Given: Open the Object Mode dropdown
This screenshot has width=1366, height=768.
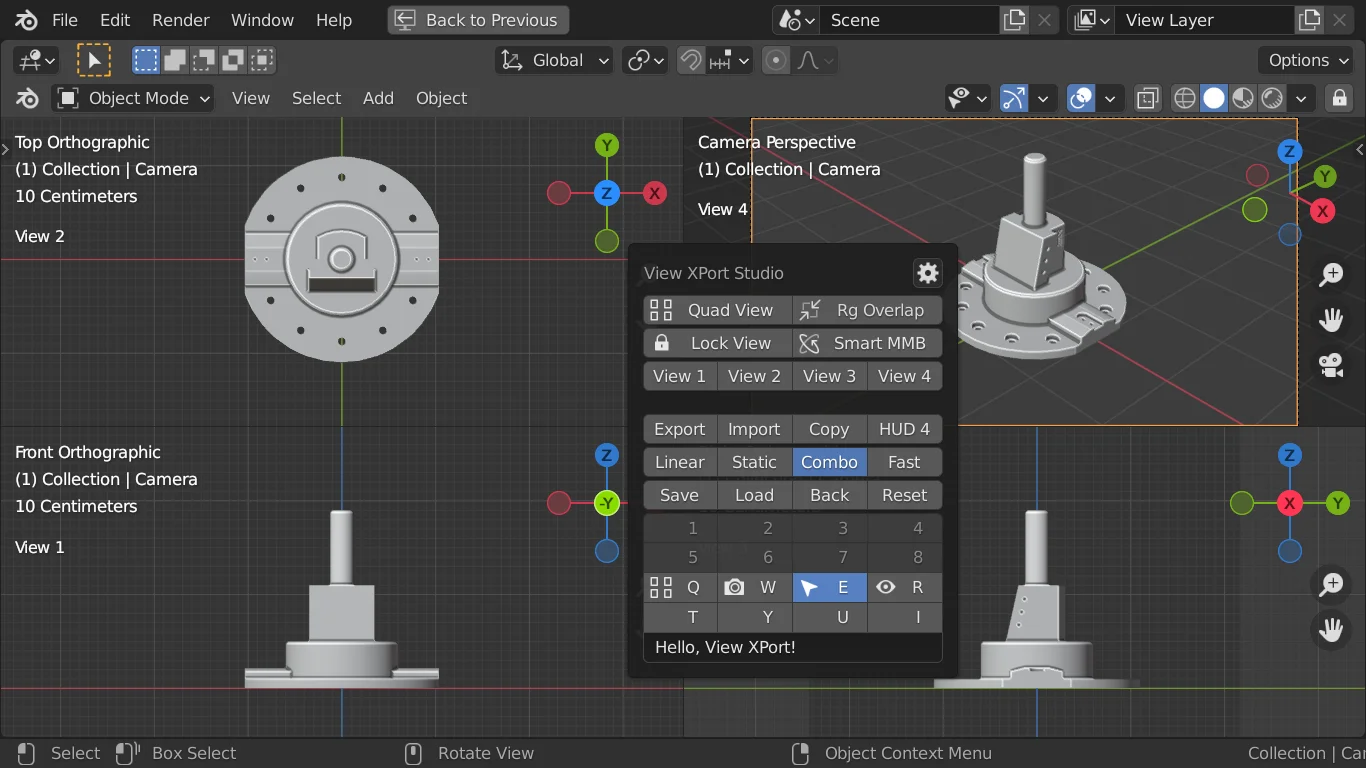Looking at the screenshot, I should click(x=132, y=98).
